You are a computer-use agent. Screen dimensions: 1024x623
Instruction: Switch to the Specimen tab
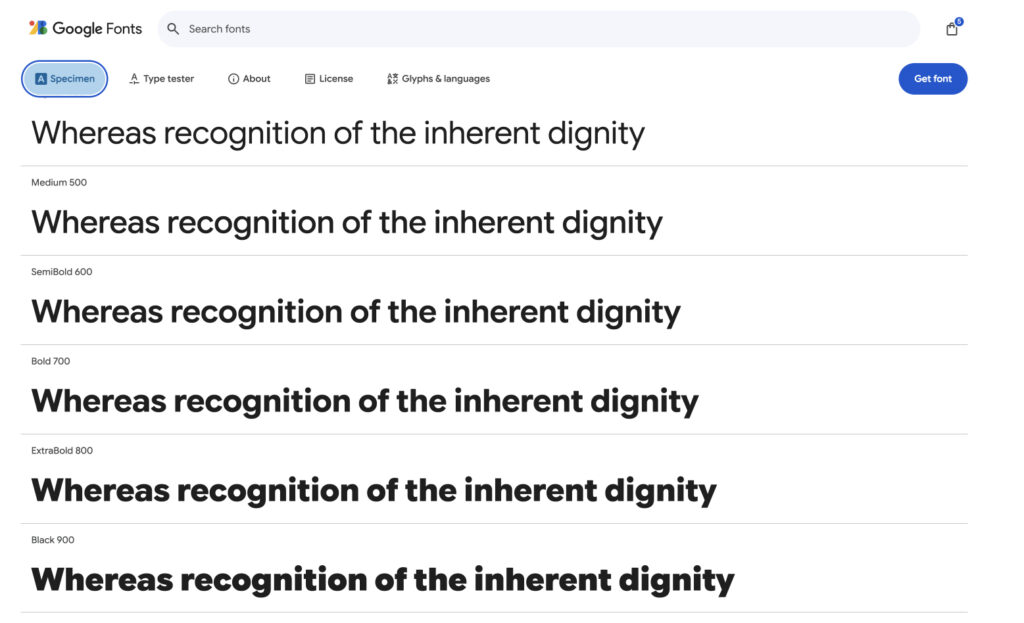tap(65, 79)
